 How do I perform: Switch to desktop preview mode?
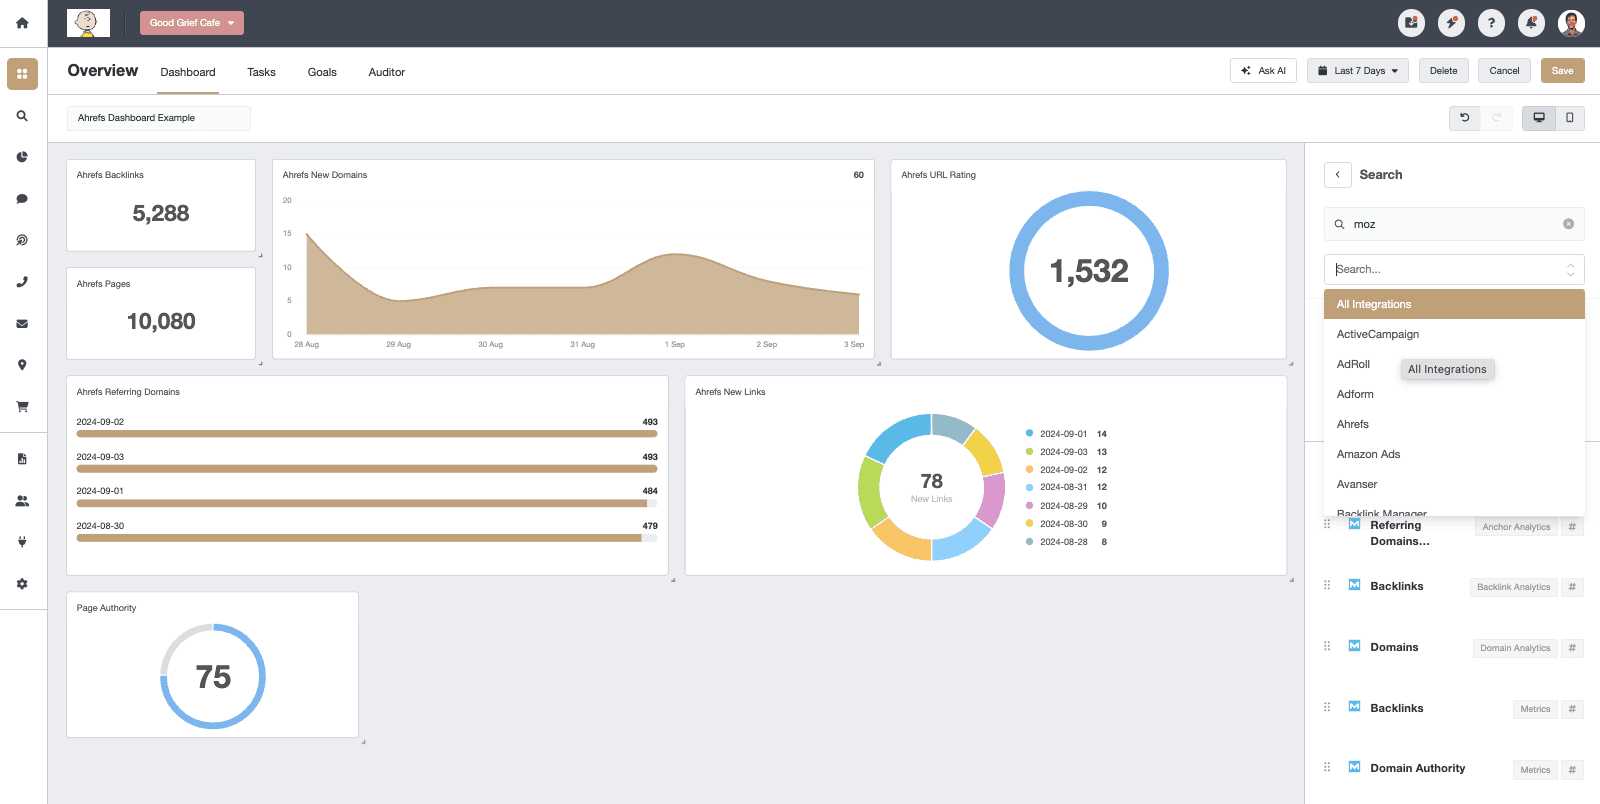1539,118
